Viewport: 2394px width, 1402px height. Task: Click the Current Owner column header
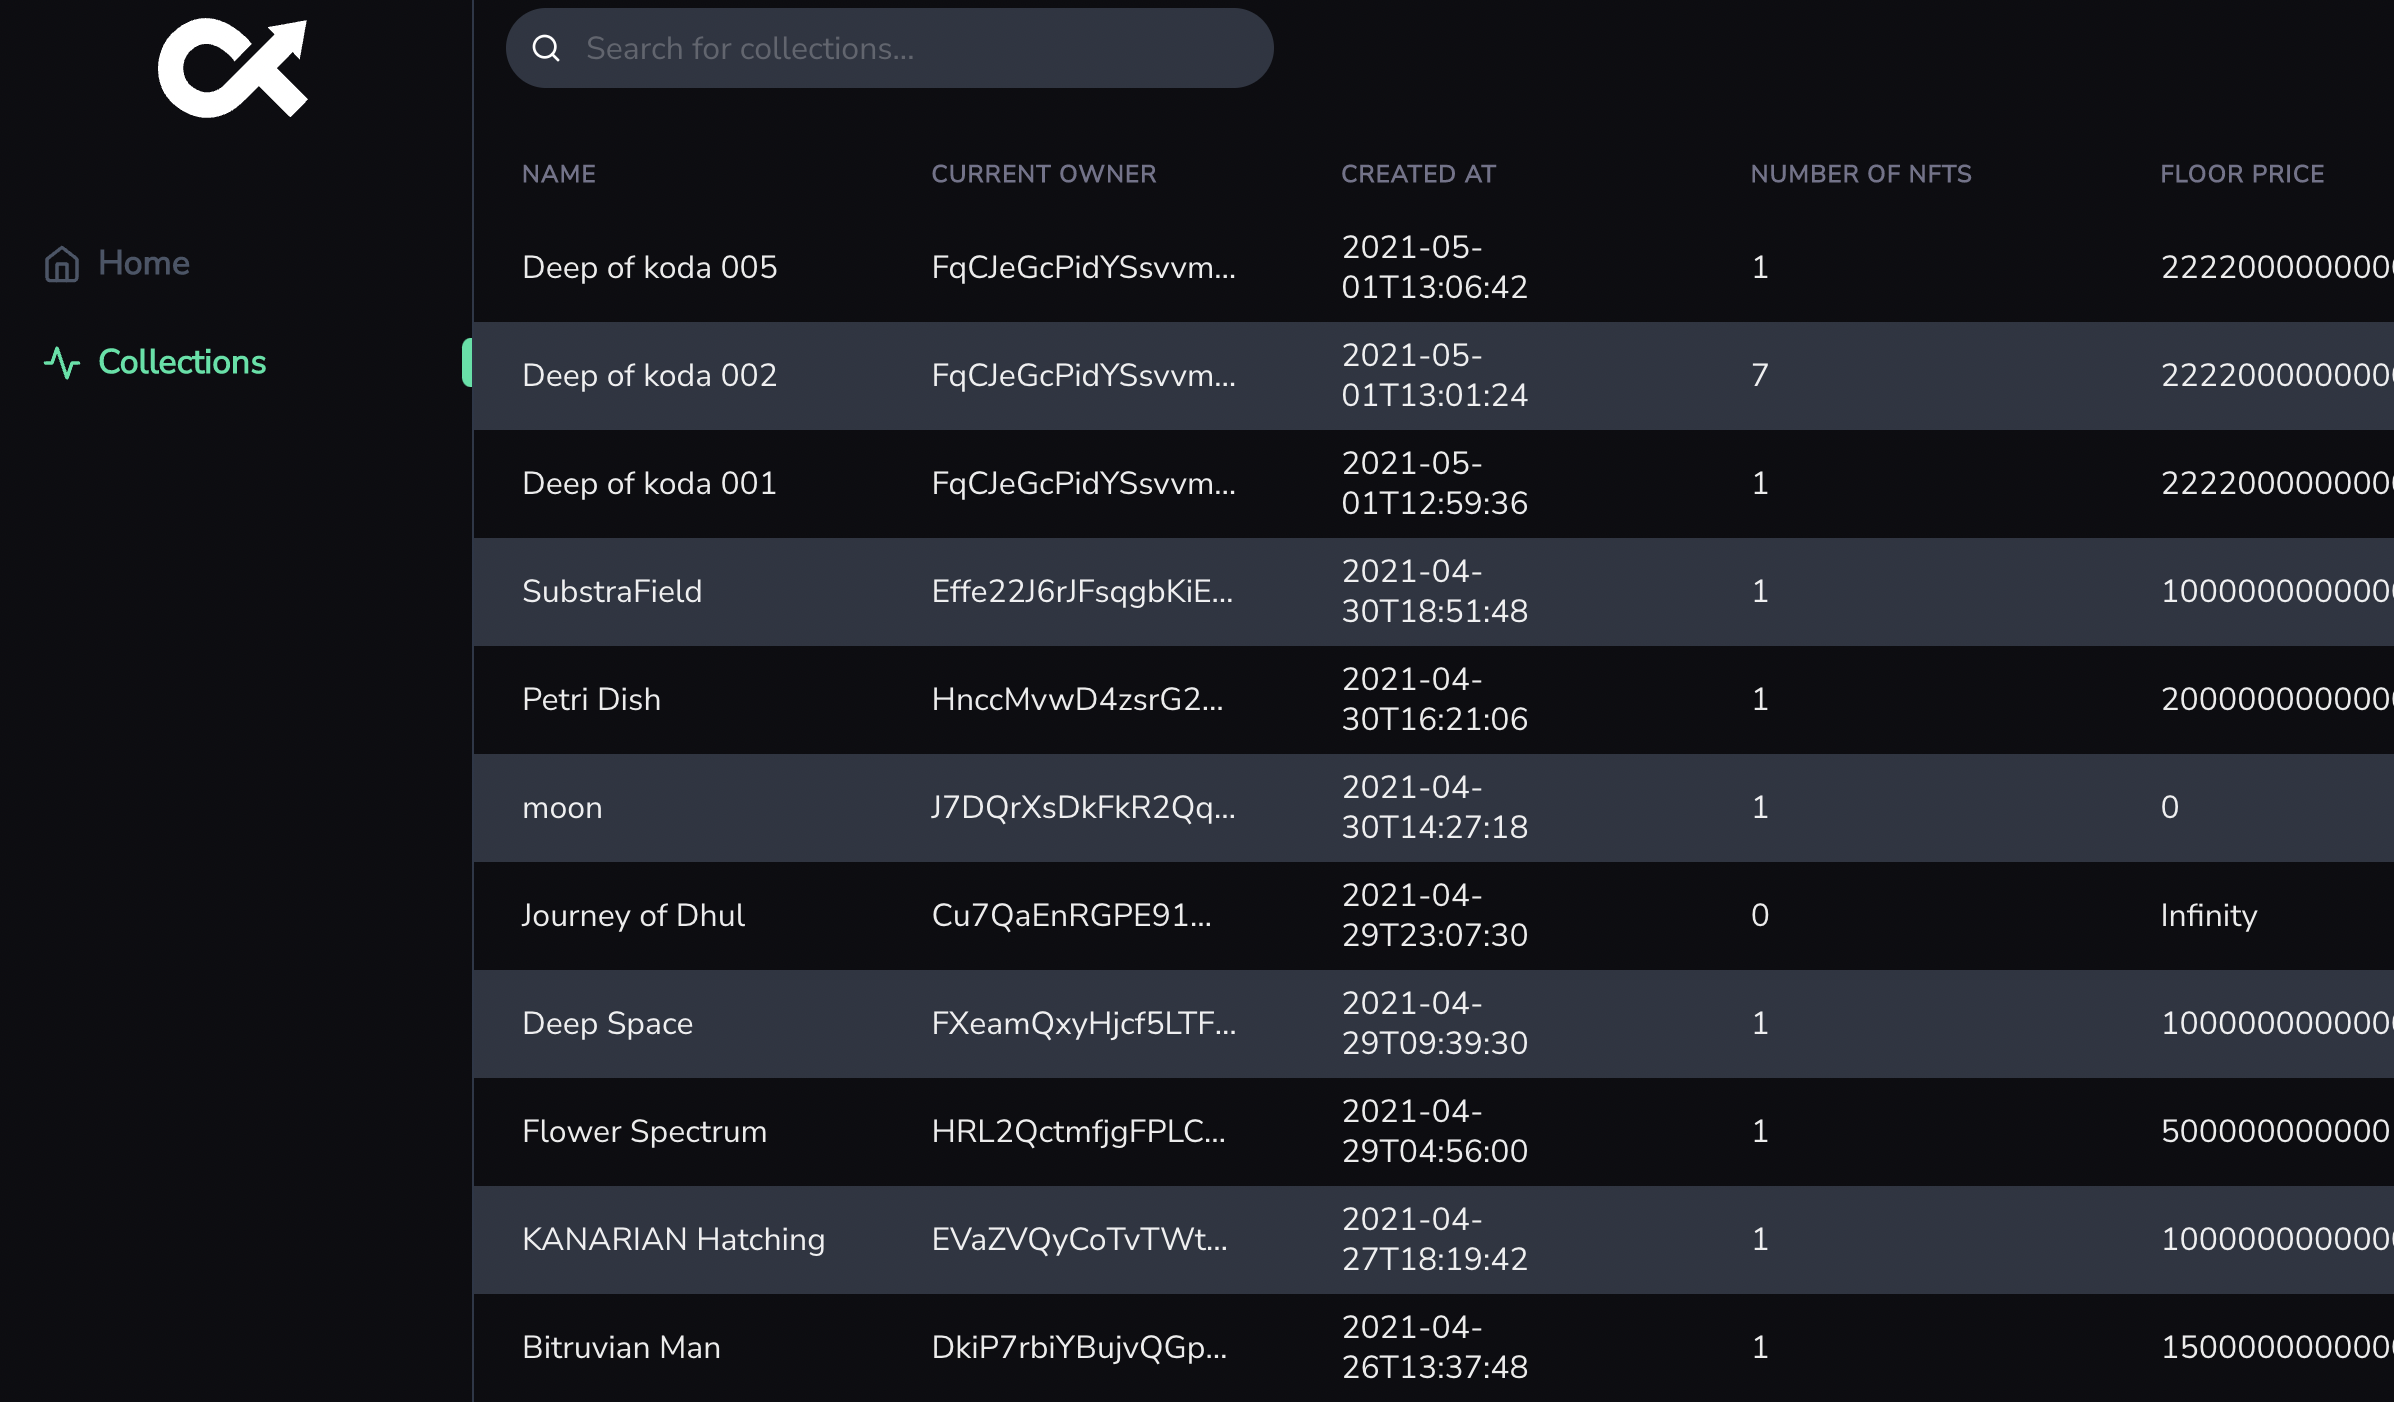pyautogui.click(x=1043, y=174)
